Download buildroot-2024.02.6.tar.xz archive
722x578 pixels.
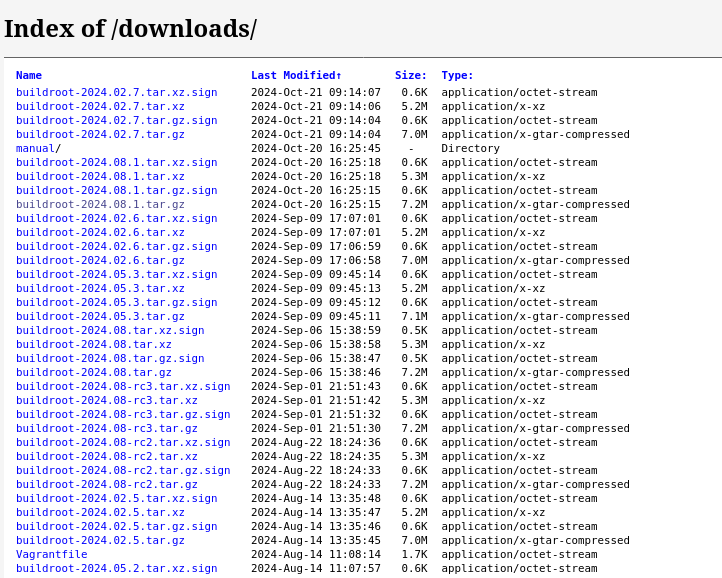(x=100, y=232)
